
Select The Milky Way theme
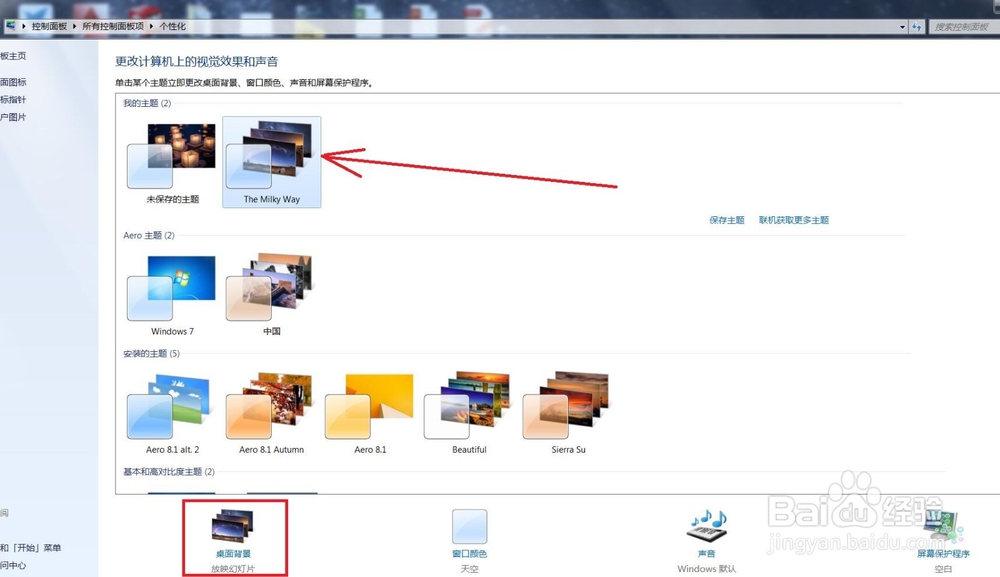272,162
